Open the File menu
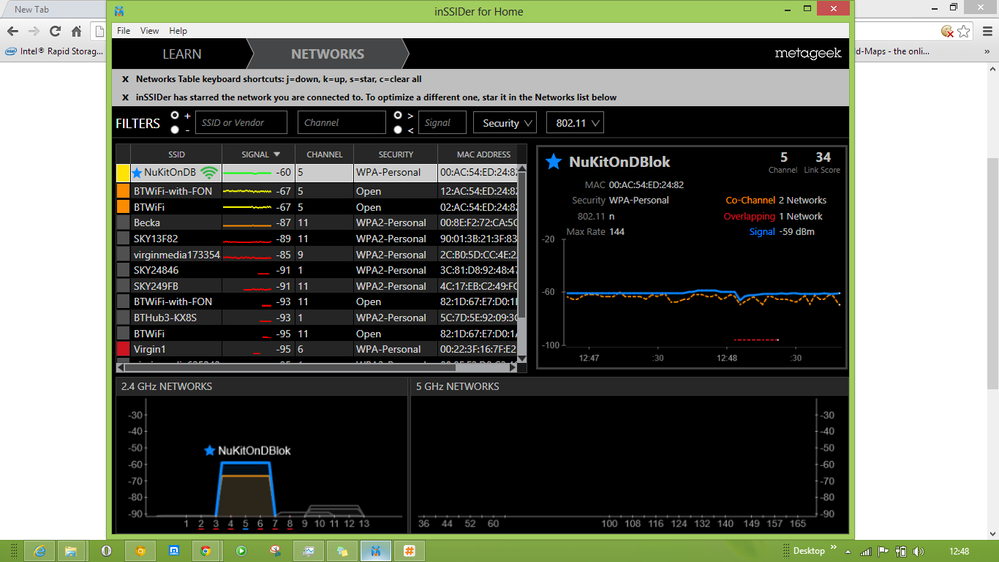This screenshot has height=562, width=999. pos(124,31)
